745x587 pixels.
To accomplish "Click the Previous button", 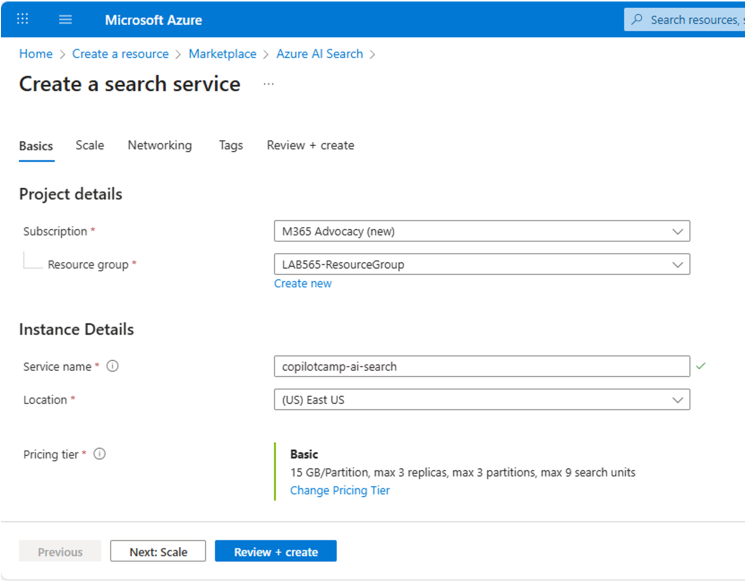I will (x=60, y=551).
